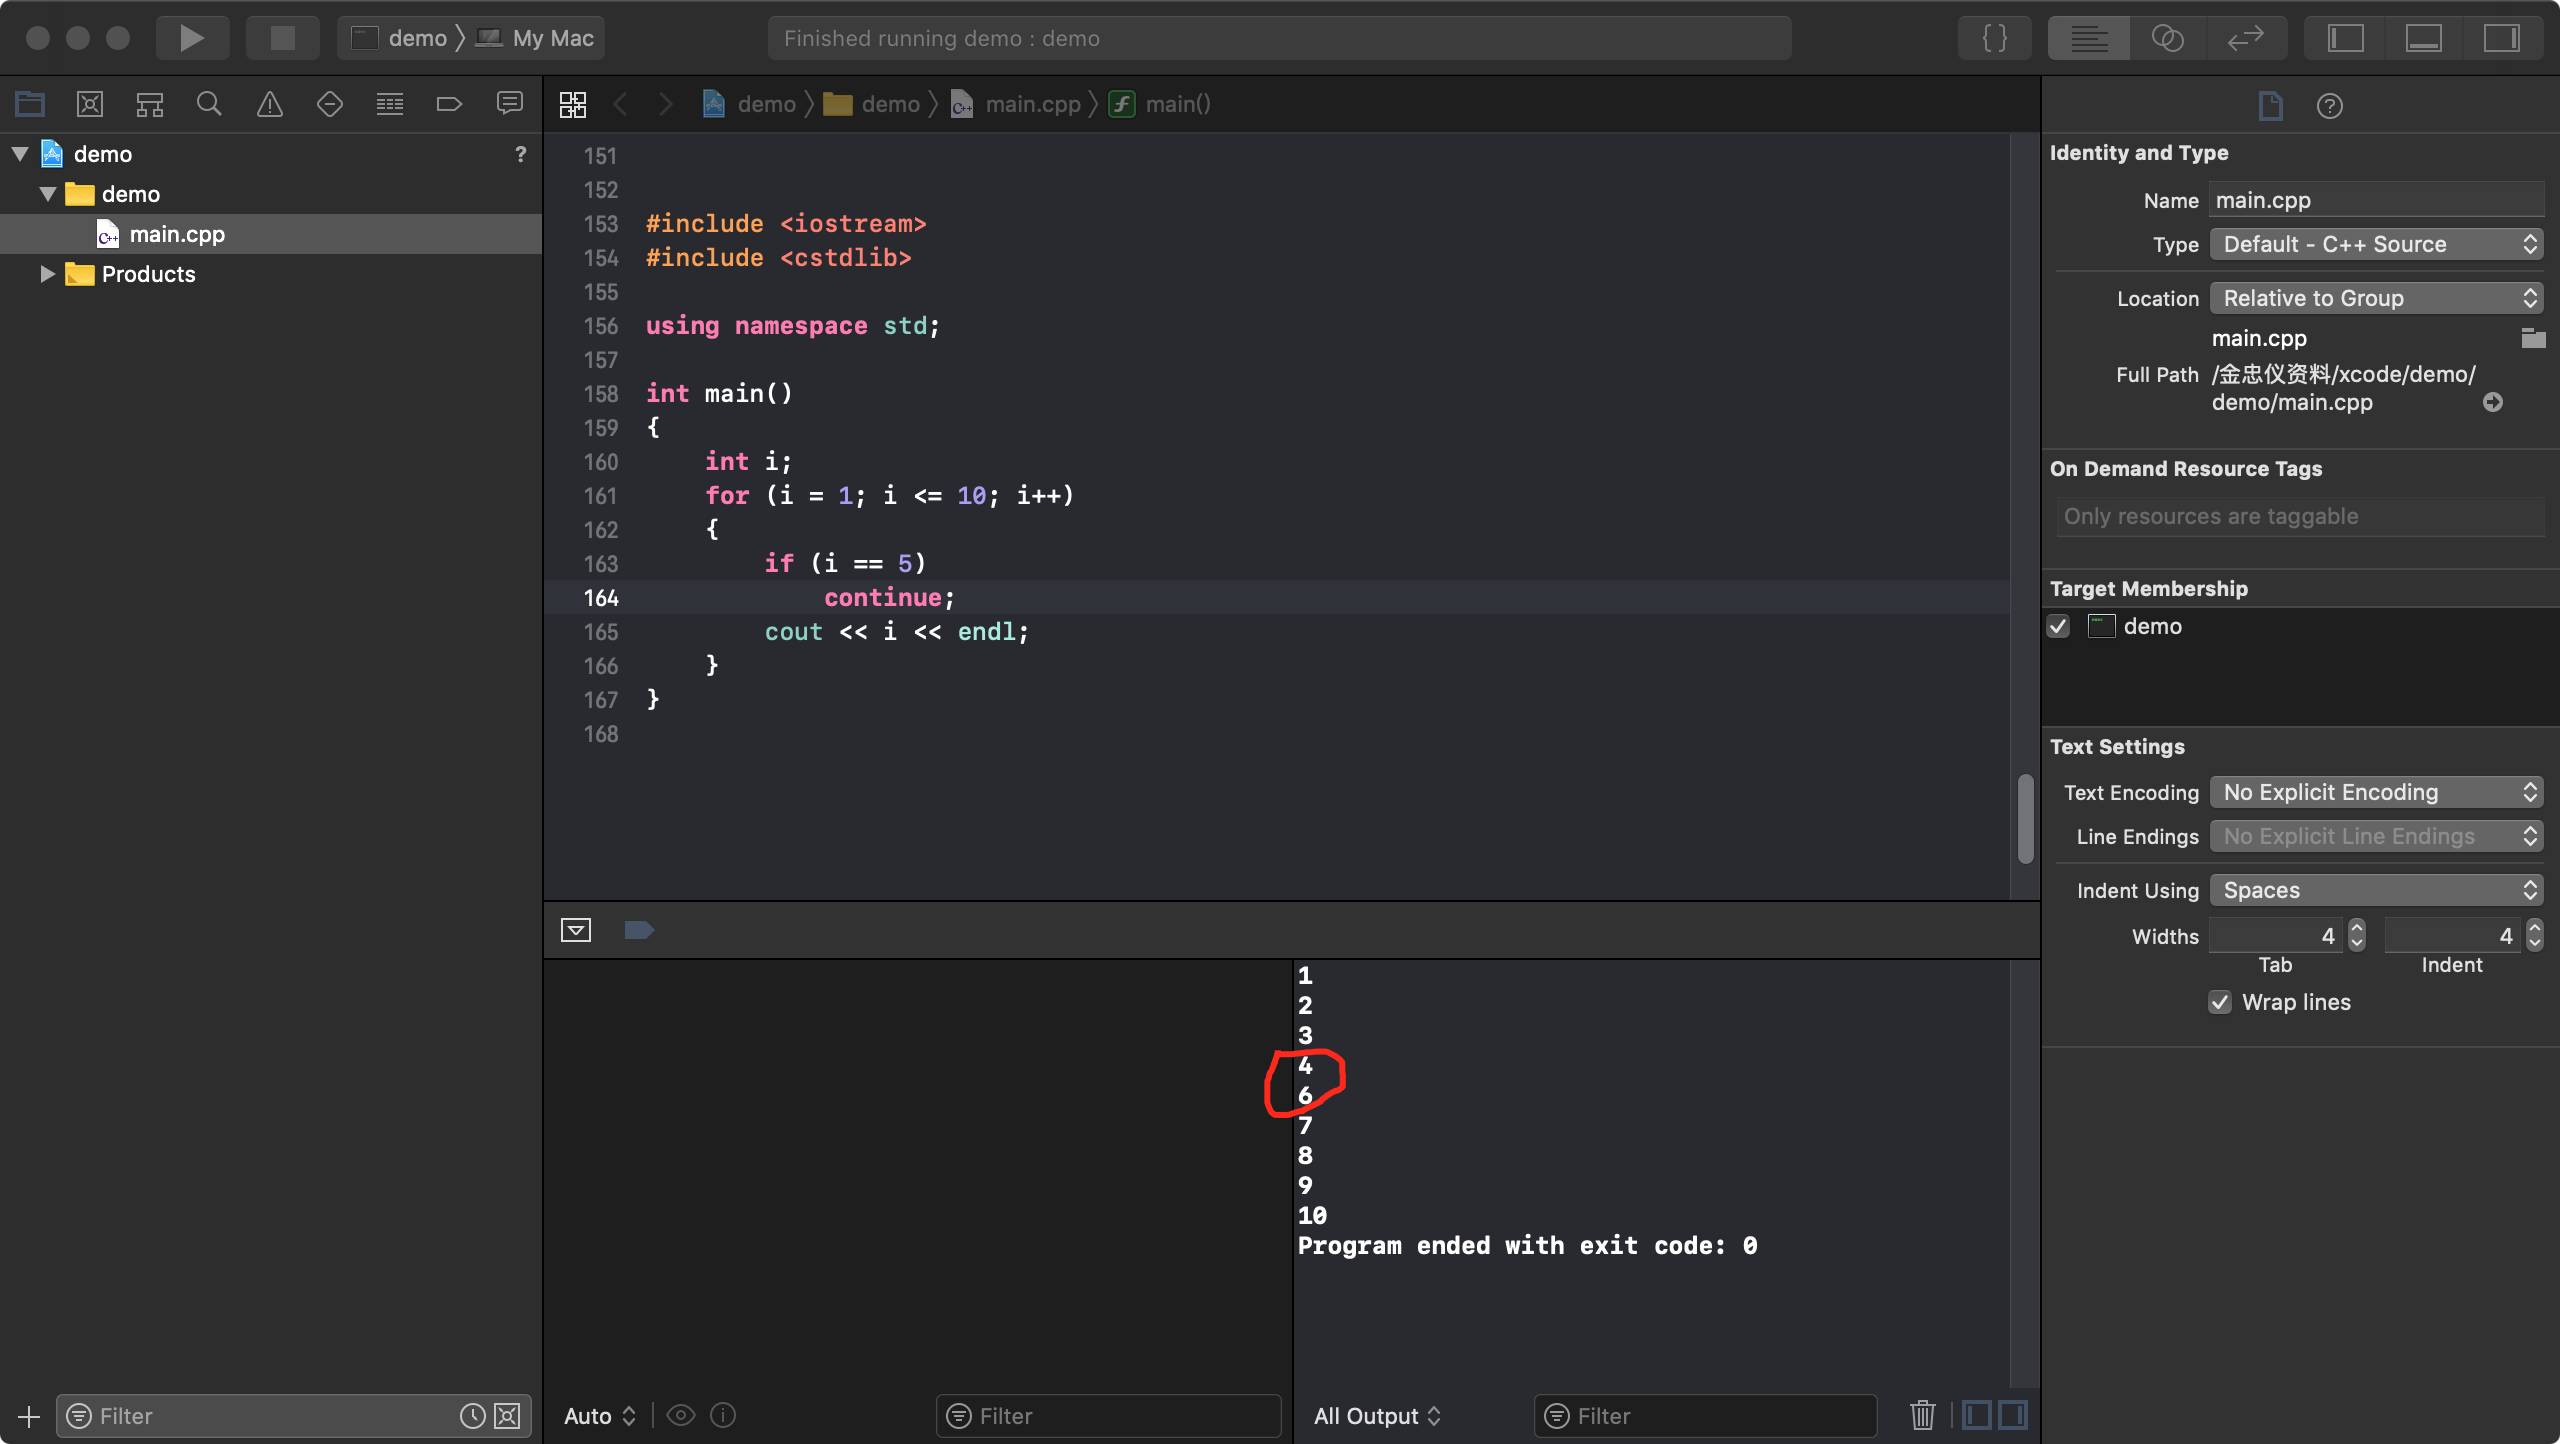Open the Indent Using Spaces dropdown
Viewport: 2560px width, 1444px height.
click(2376, 890)
